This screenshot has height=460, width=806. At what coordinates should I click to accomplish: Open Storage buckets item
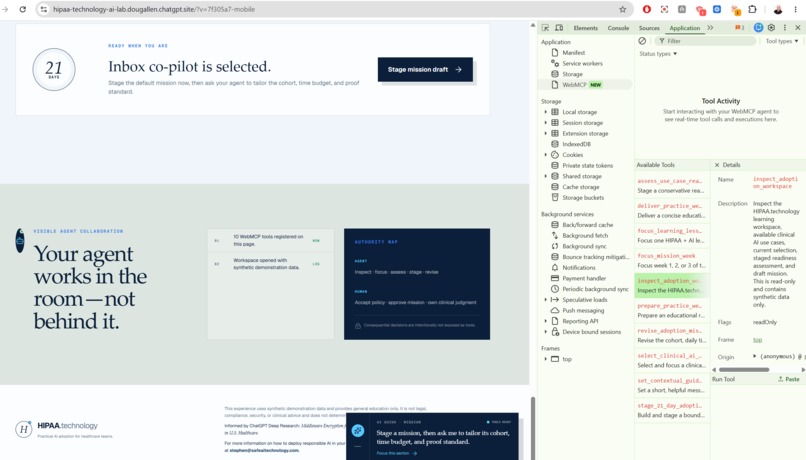point(583,198)
